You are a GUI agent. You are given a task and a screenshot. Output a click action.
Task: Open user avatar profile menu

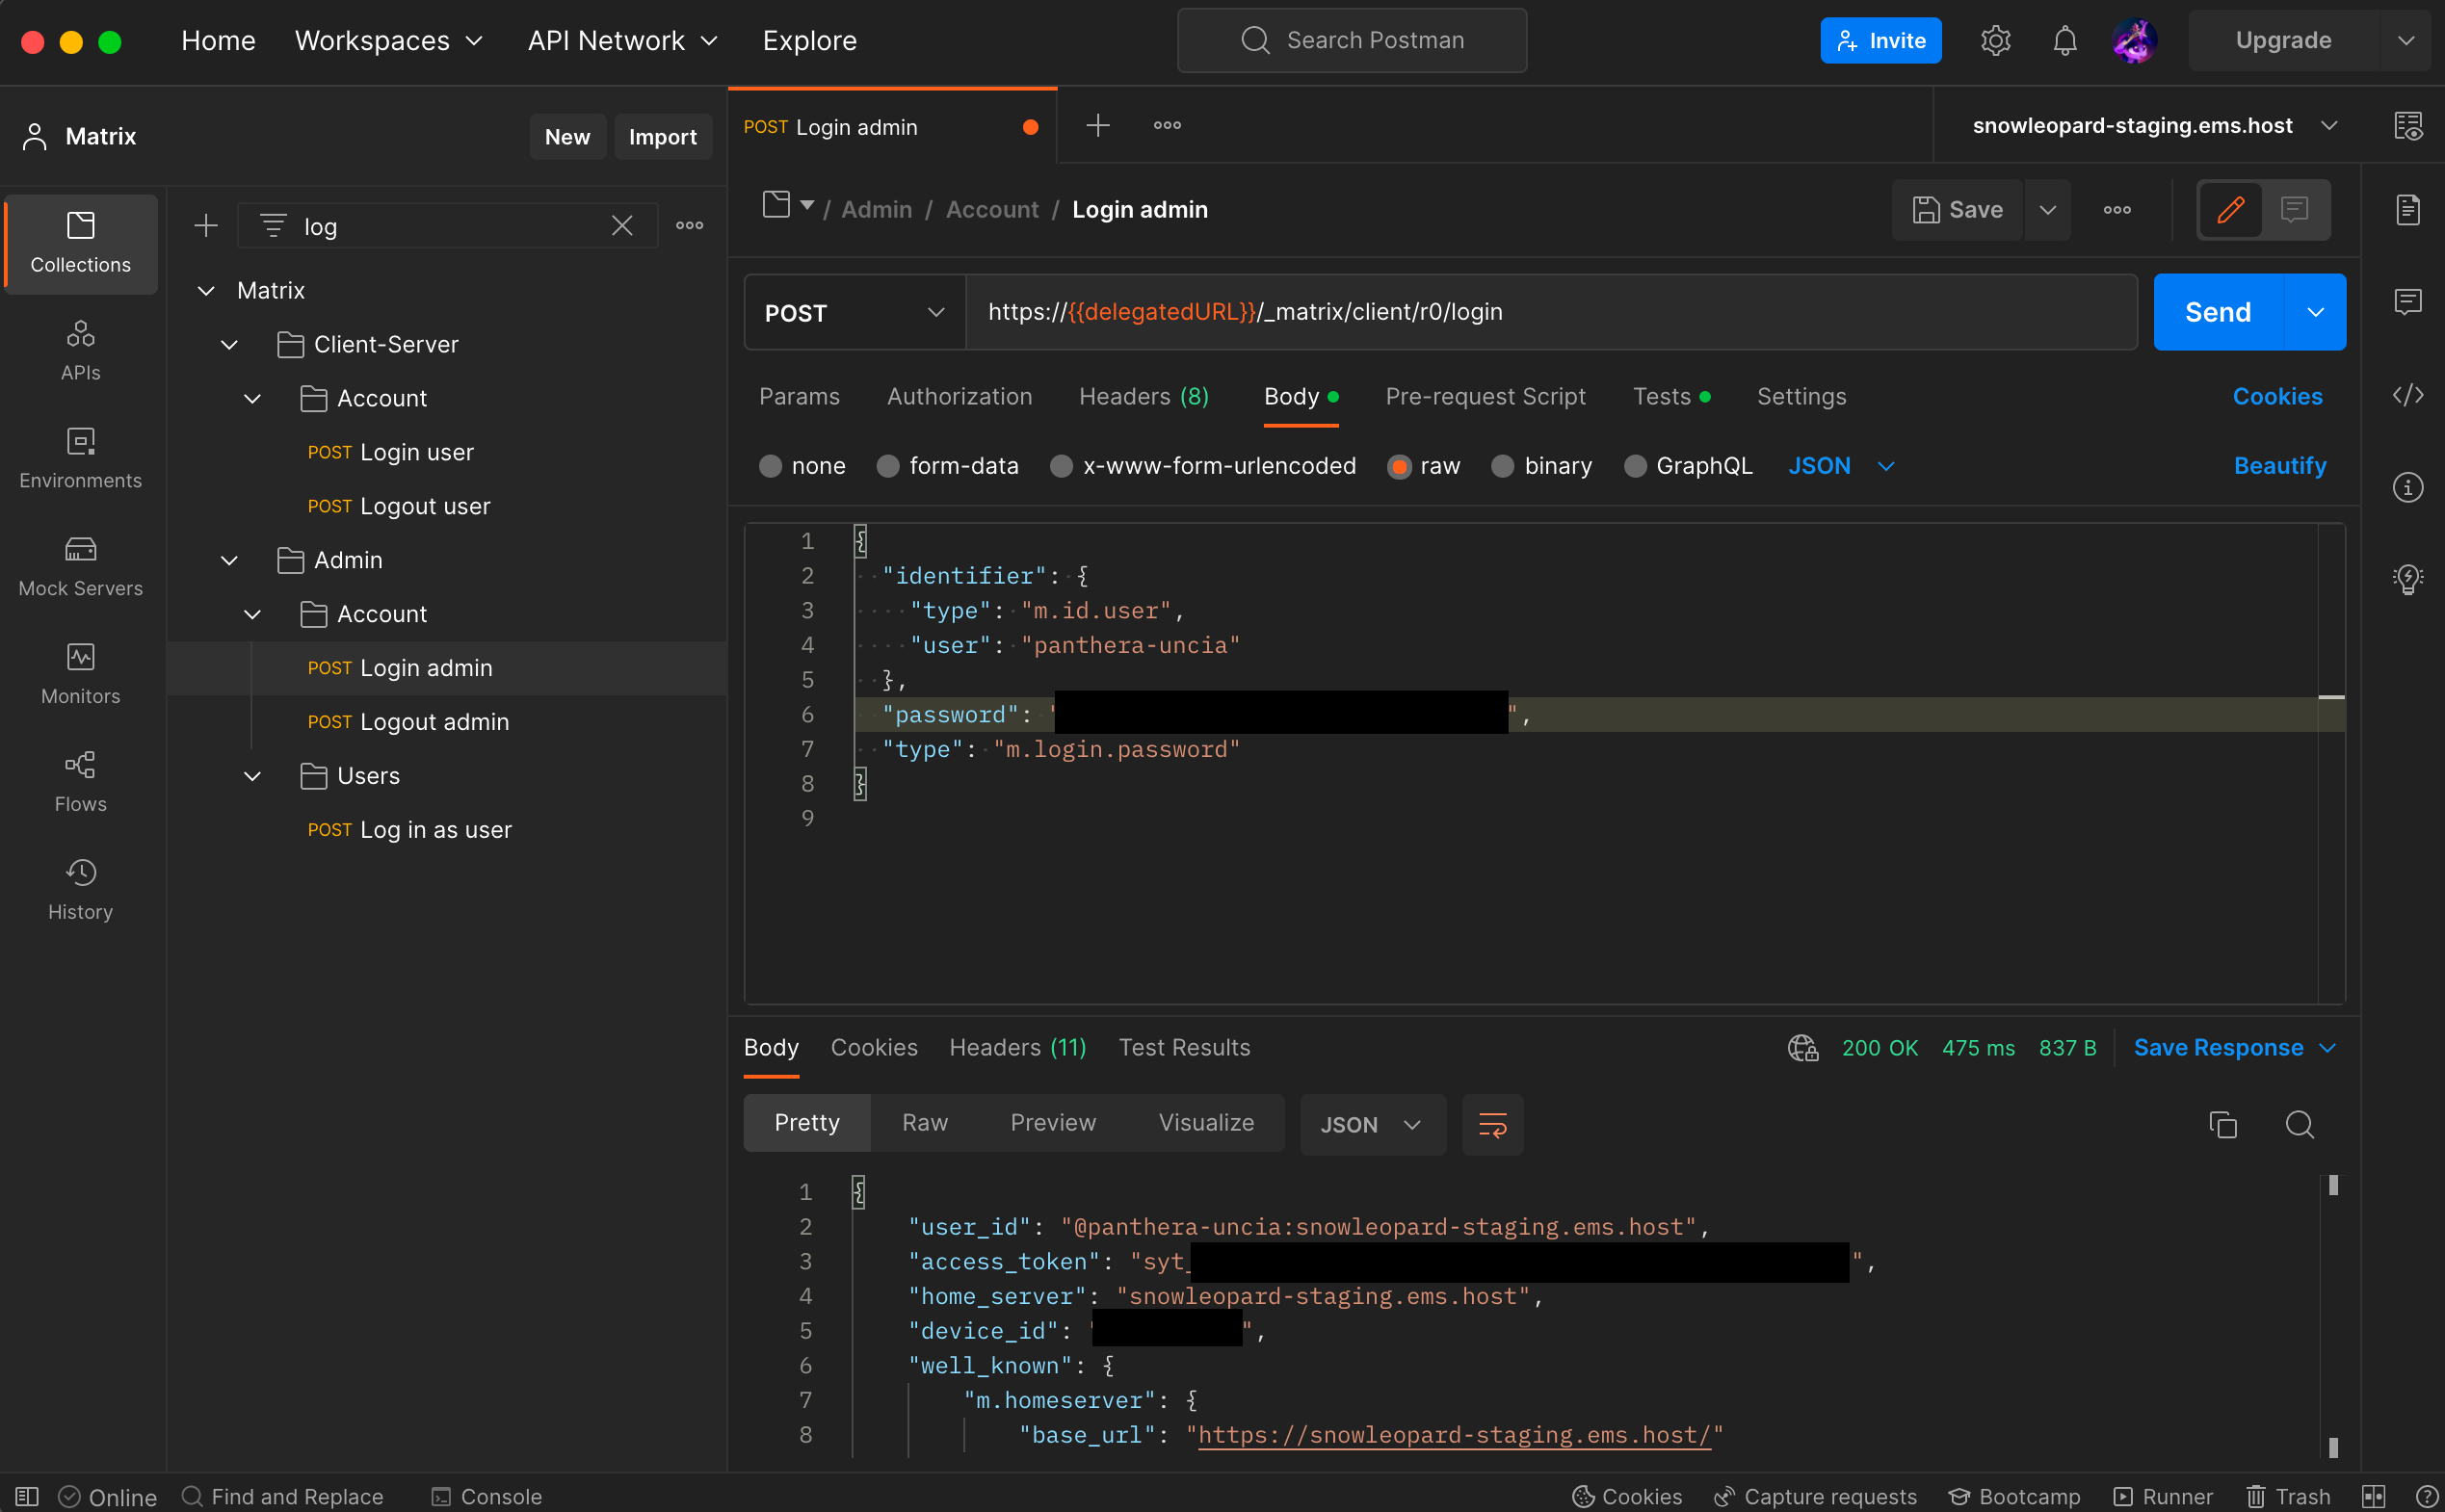coord(2134,41)
